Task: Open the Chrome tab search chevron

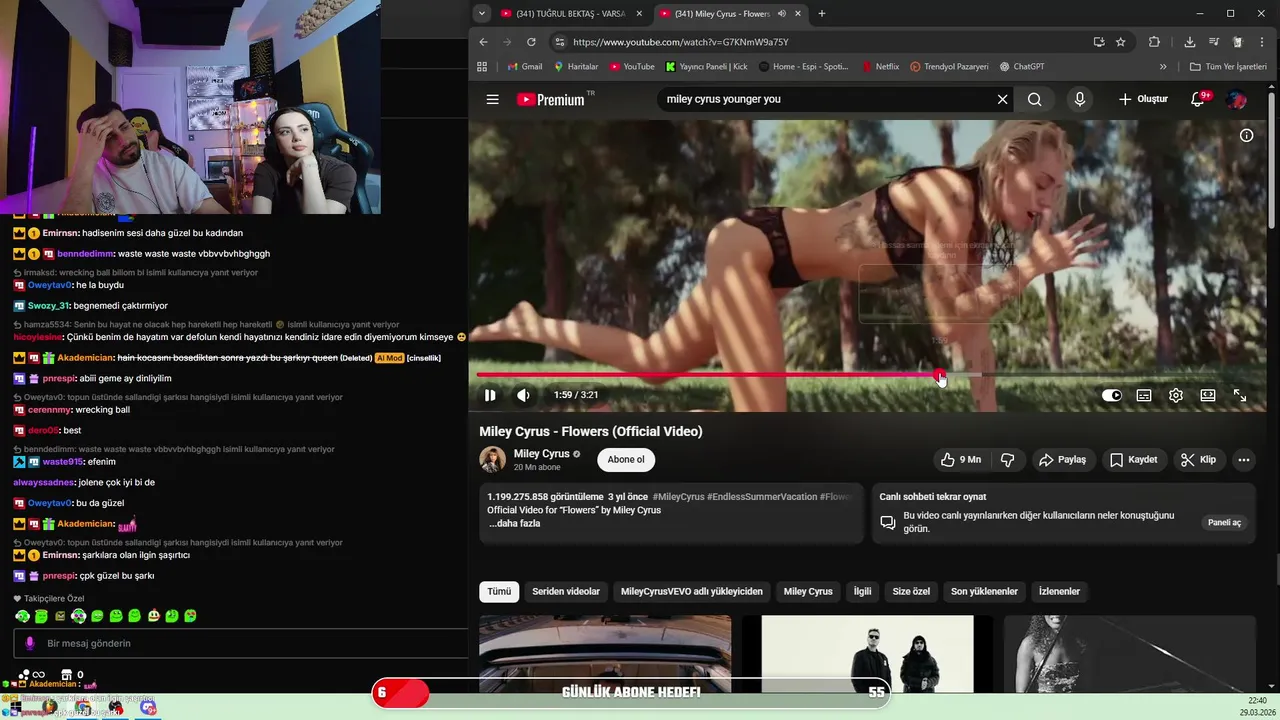Action: click(x=482, y=13)
